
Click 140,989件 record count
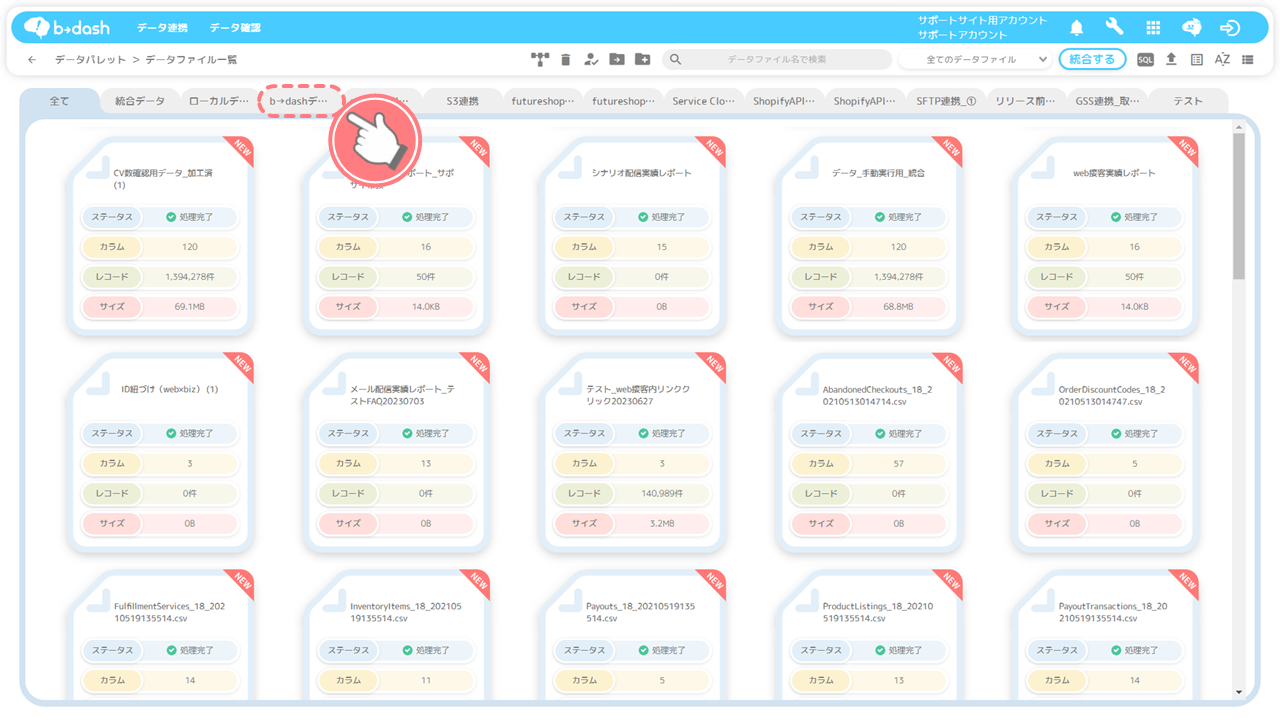click(662, 494)
